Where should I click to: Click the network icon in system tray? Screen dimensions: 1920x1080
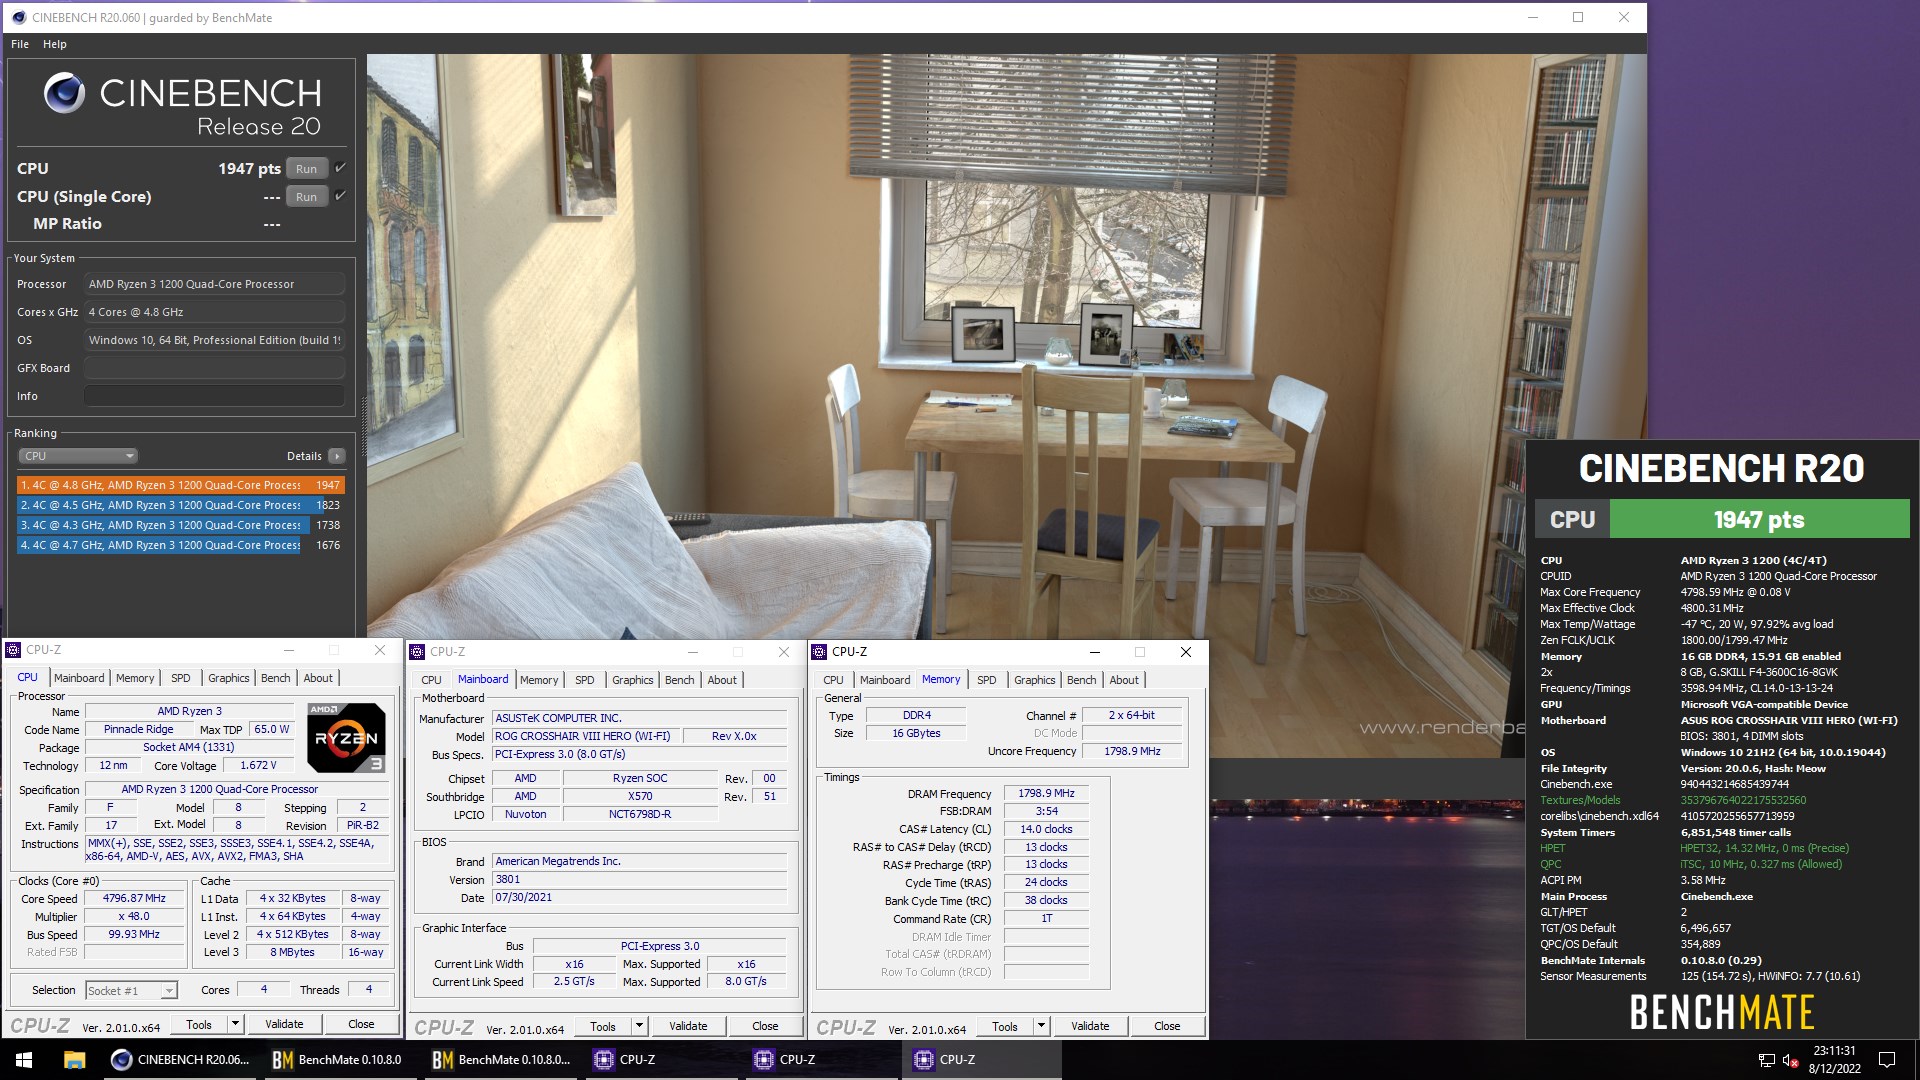[x=1766, y=1060]
